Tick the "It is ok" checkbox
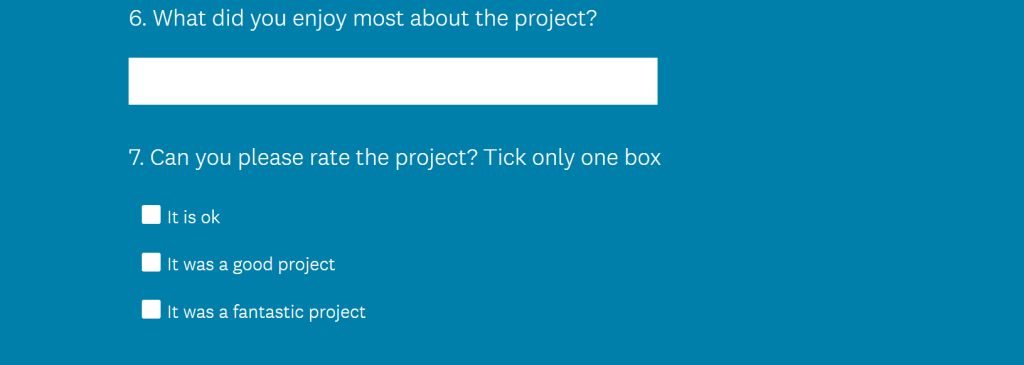Viewport: 1024px width, 365px height. (x=151, y=215)
